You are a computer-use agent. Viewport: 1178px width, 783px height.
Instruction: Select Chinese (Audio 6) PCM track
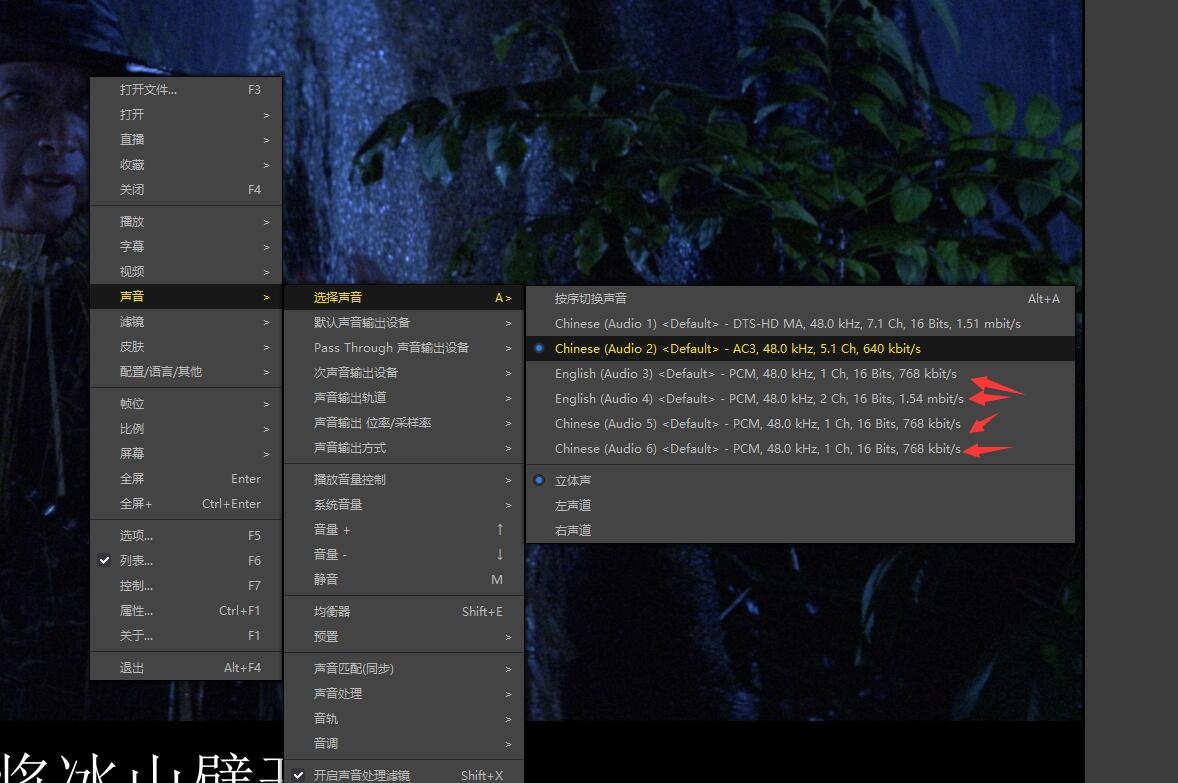point(800,449)
